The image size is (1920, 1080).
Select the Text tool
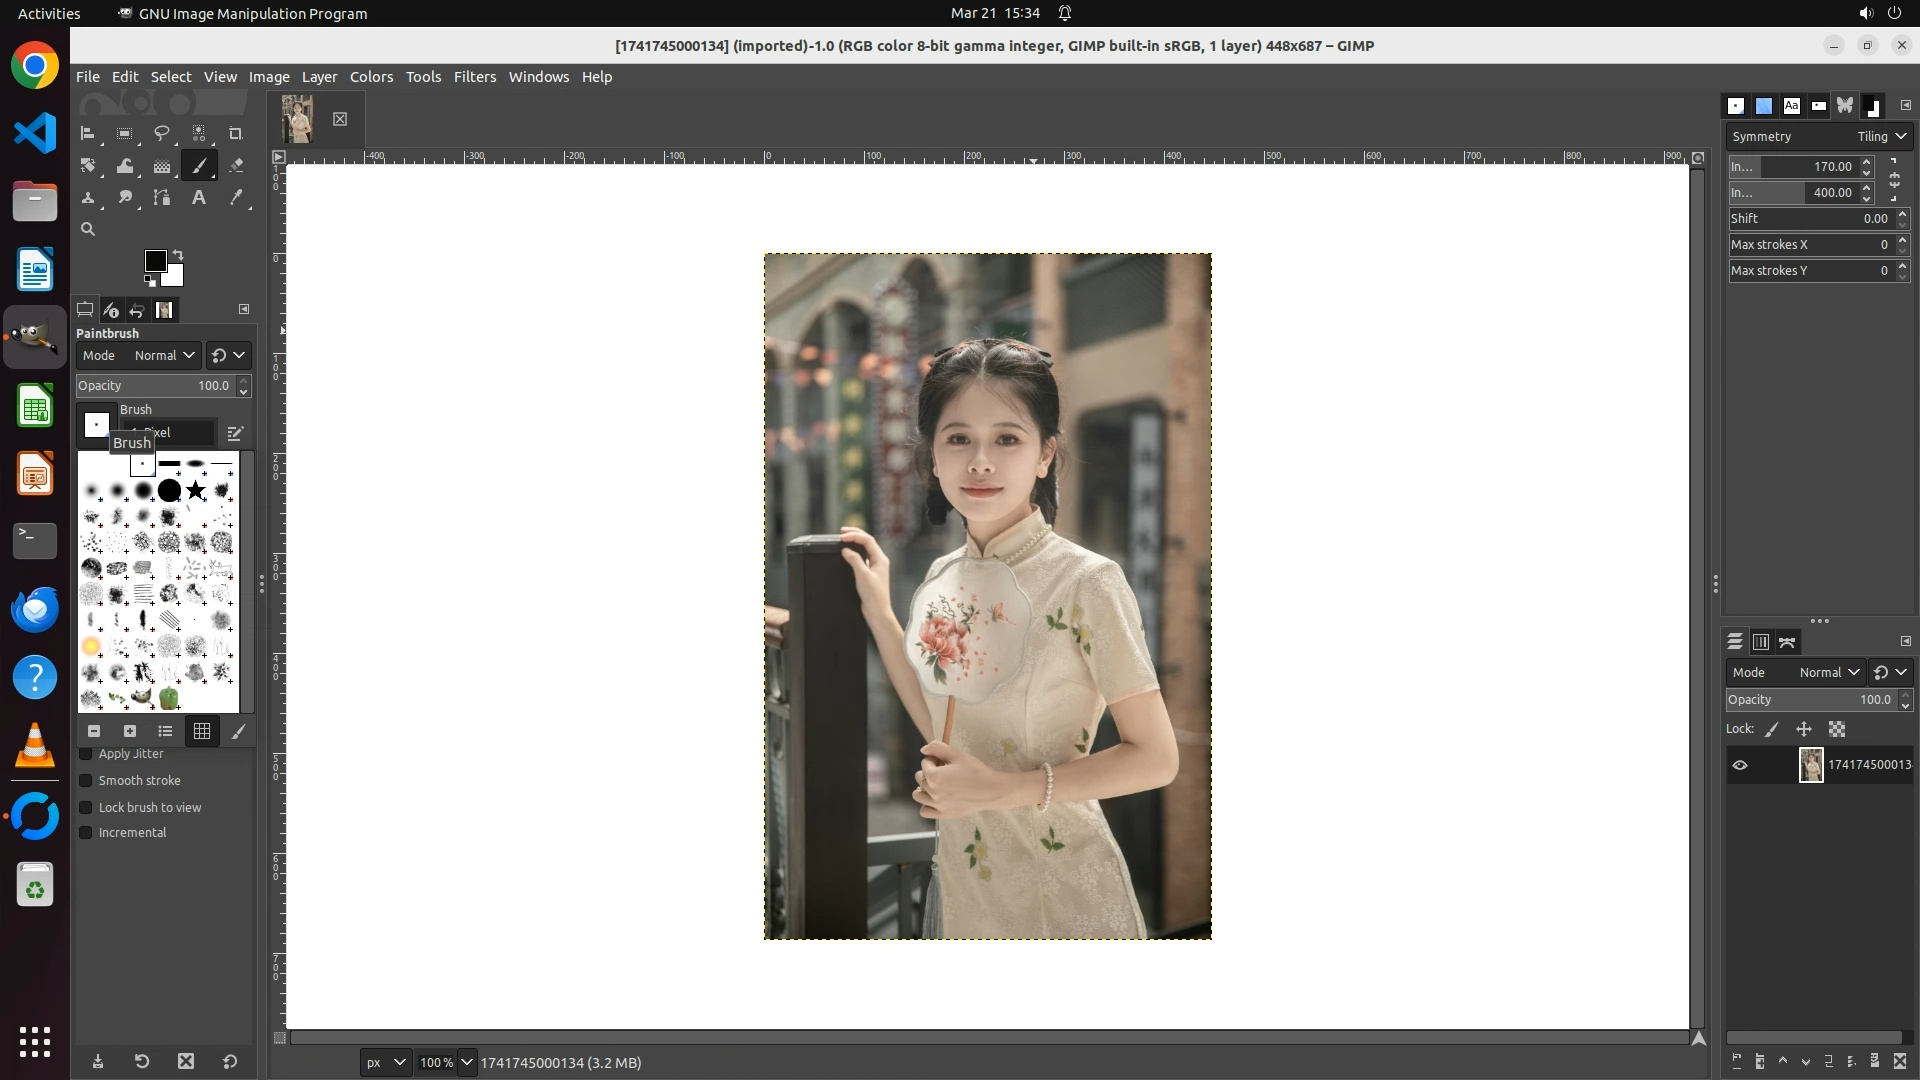(x=199, y=198)
